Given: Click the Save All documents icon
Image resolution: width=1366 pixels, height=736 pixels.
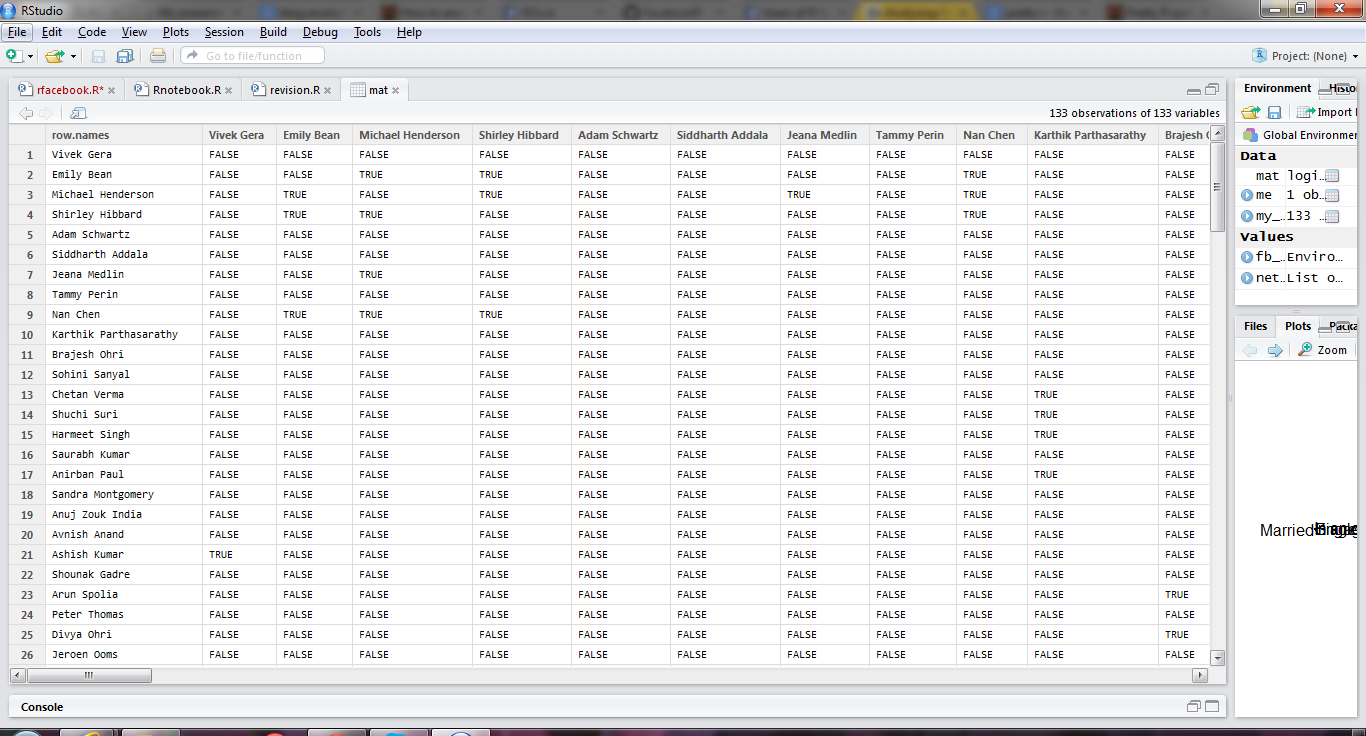Looking at the screenshot, I should (125, 56).
